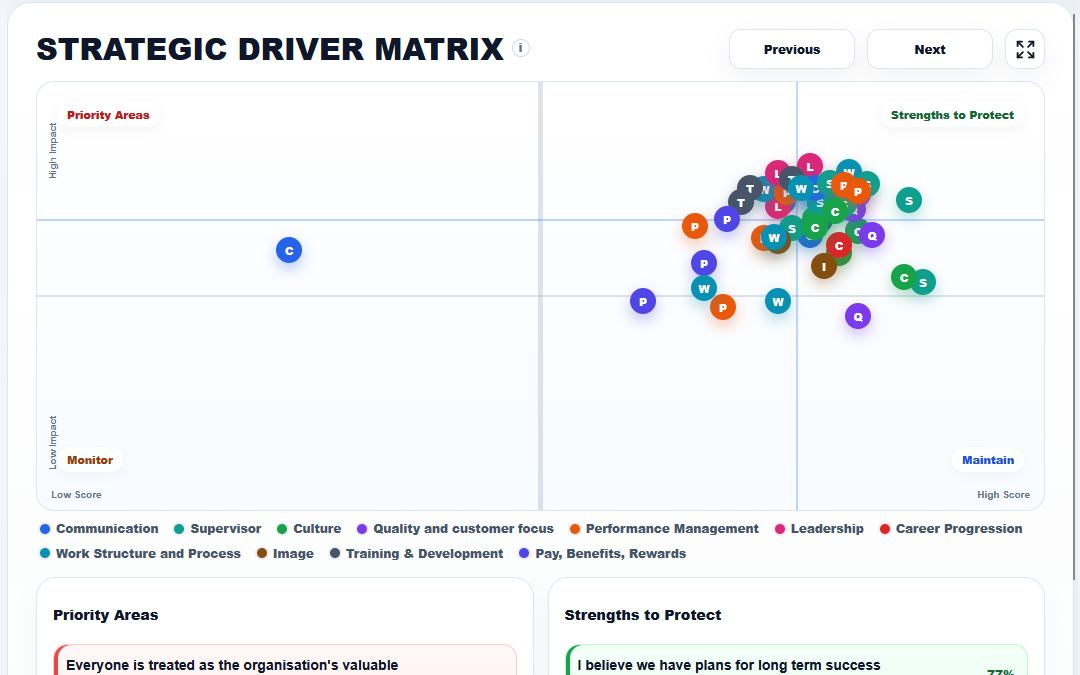
Task: Select the leftmost orange Performance P point
Action: click(x=695, y=226)
